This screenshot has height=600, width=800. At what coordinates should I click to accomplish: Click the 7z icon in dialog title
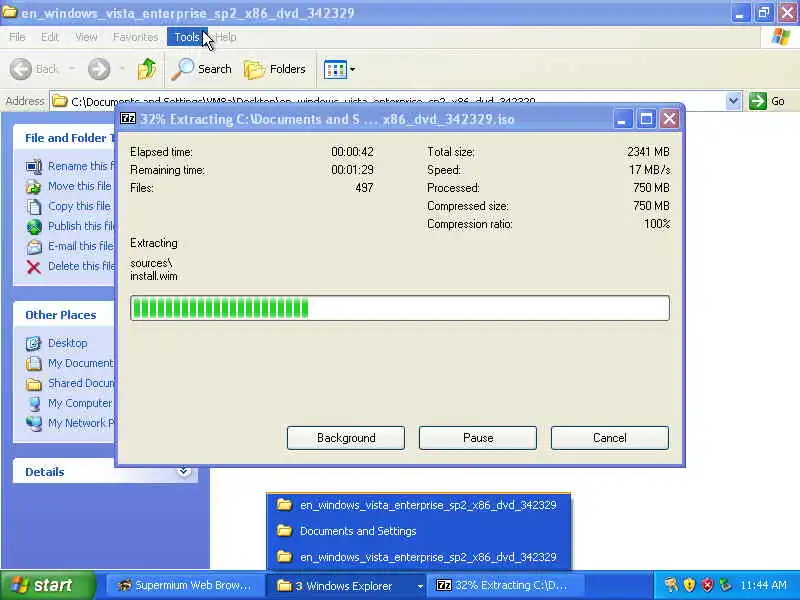128,119
